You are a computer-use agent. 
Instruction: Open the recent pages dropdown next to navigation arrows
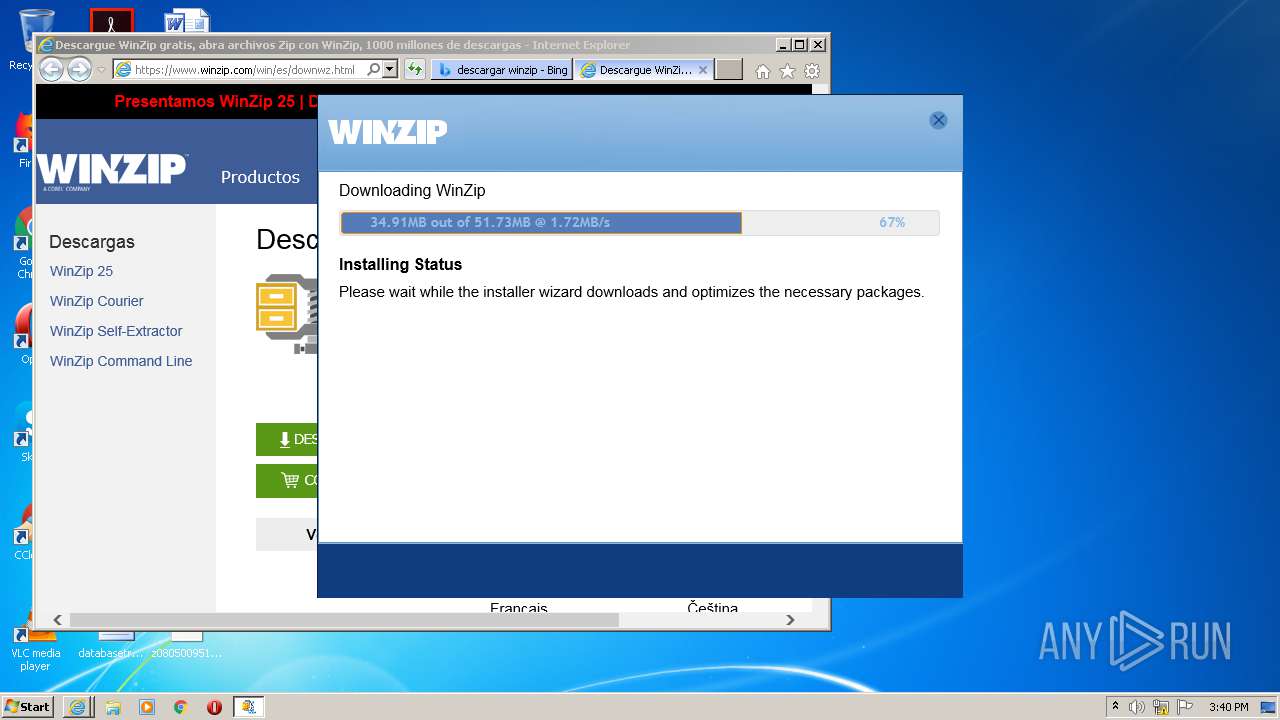click(x=101, y=70)
